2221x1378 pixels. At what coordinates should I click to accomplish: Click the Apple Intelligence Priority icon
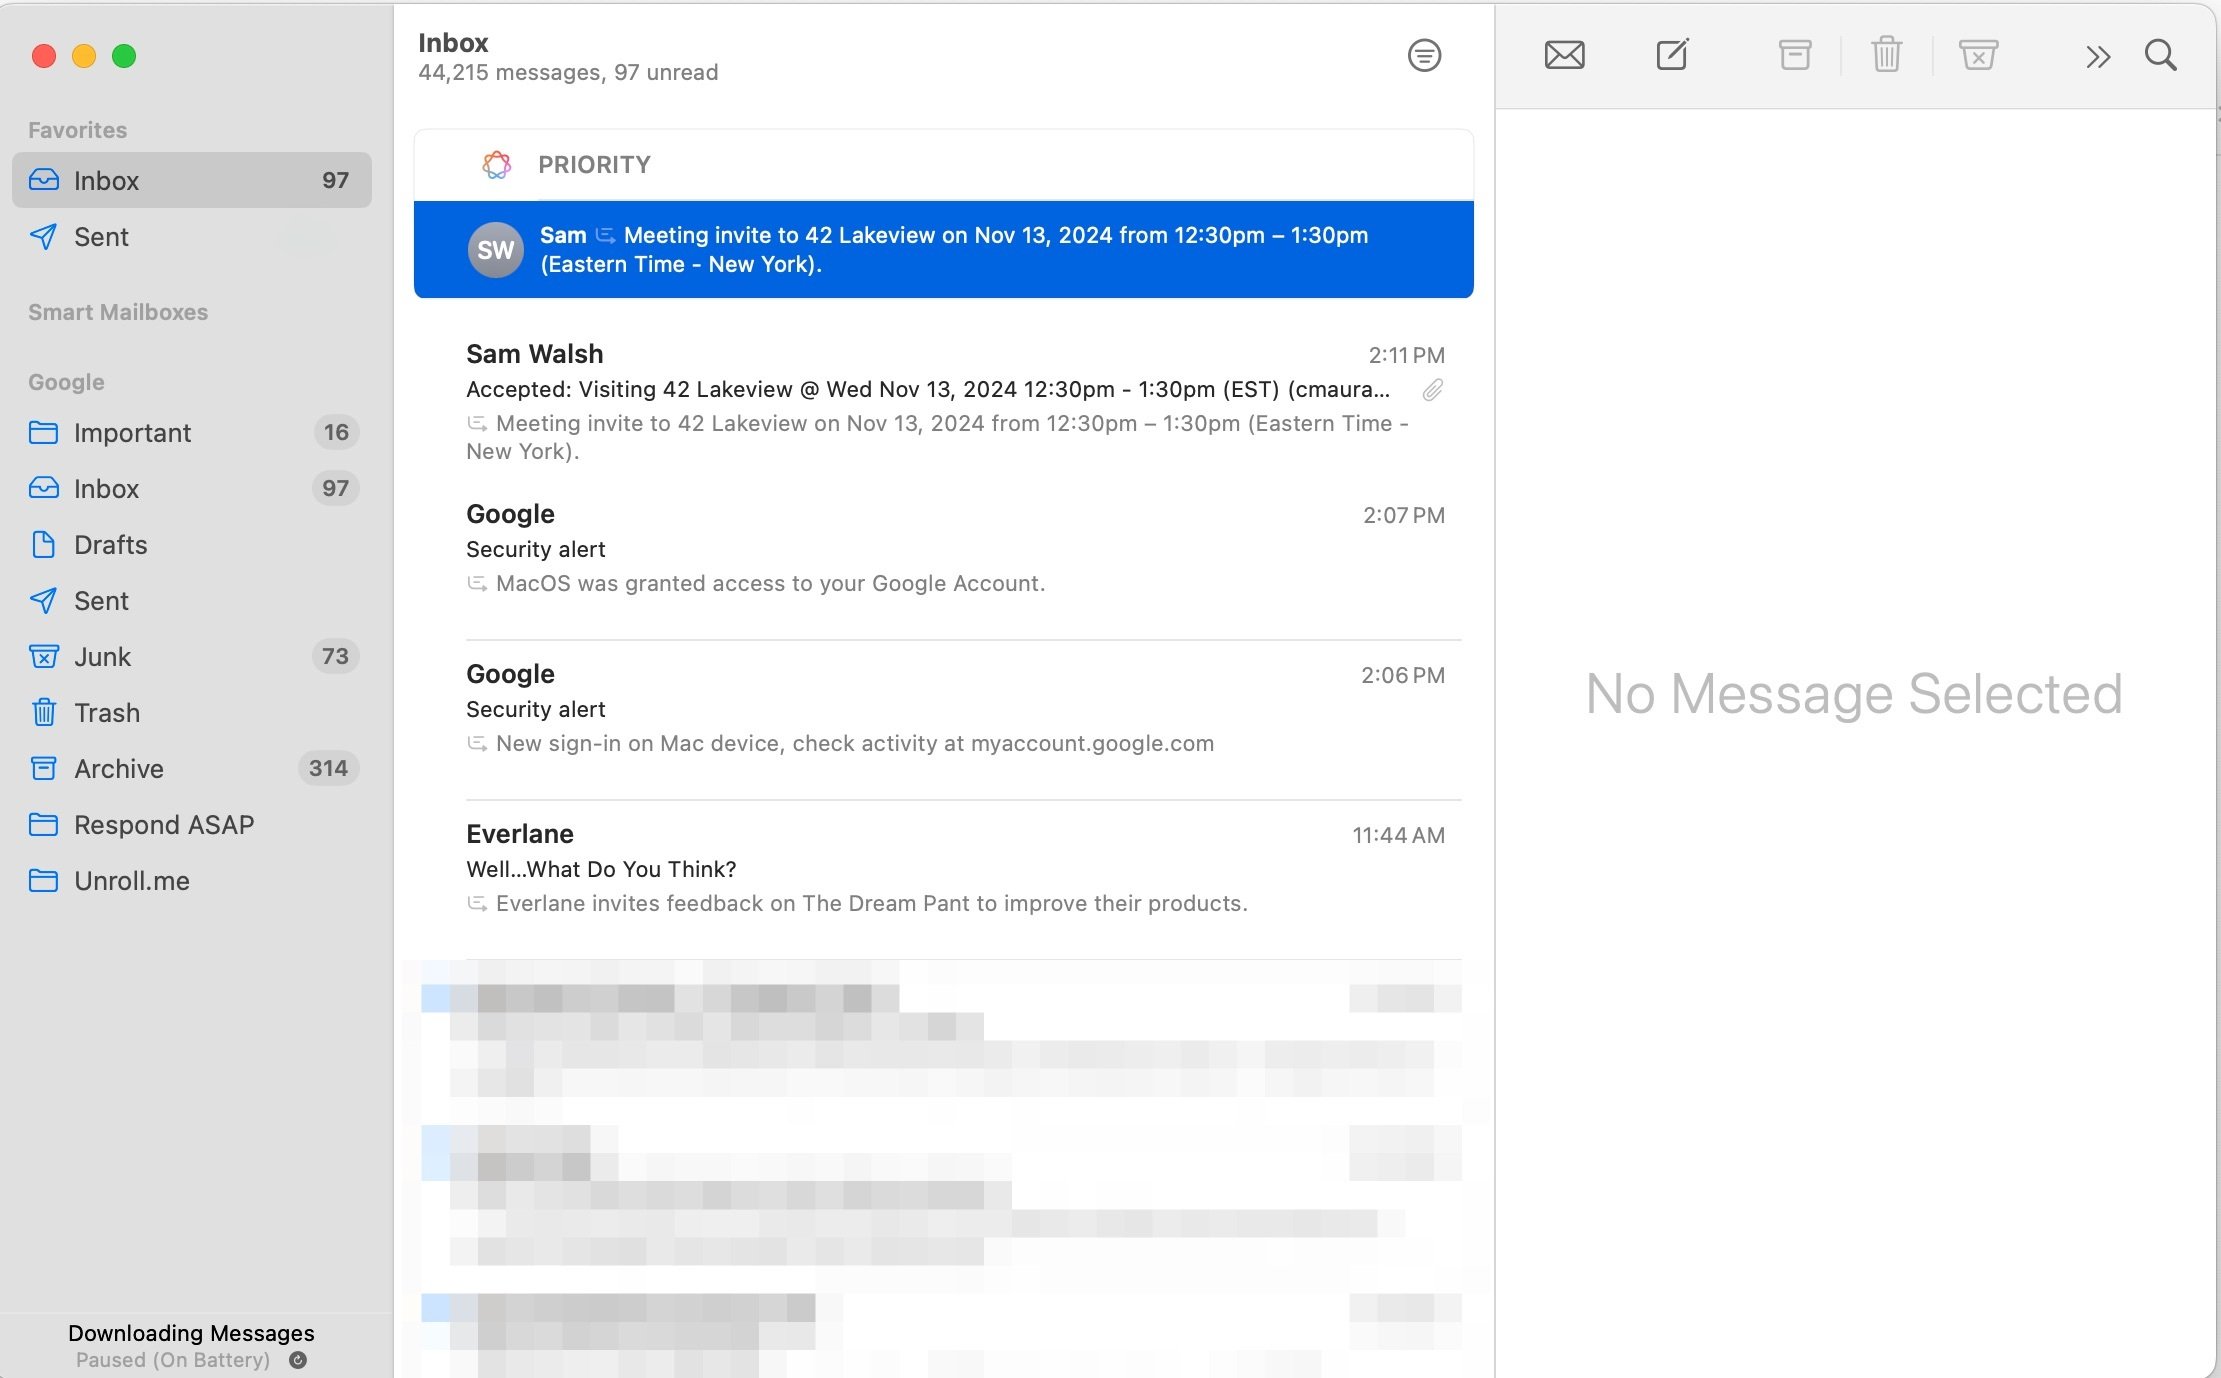coord(496,165)
